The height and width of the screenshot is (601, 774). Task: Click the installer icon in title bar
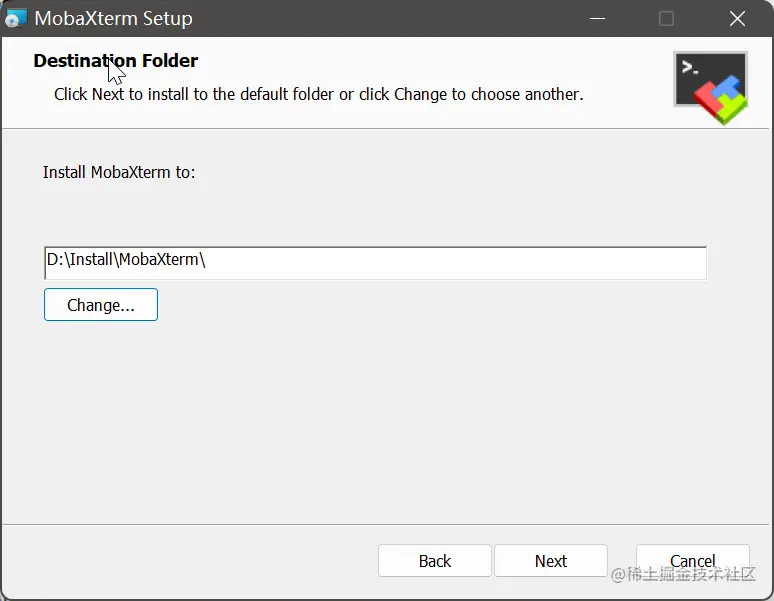click(x=15, y=19)
